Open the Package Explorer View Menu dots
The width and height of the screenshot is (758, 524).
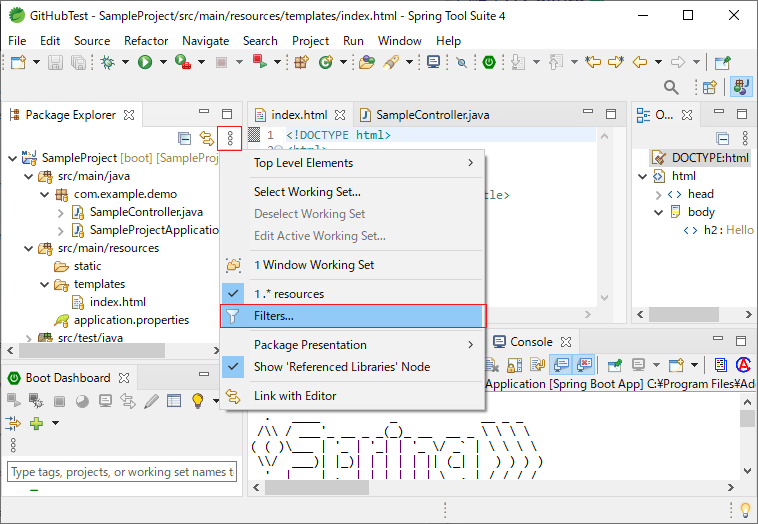pyautogui.click(x=230, y=139)
